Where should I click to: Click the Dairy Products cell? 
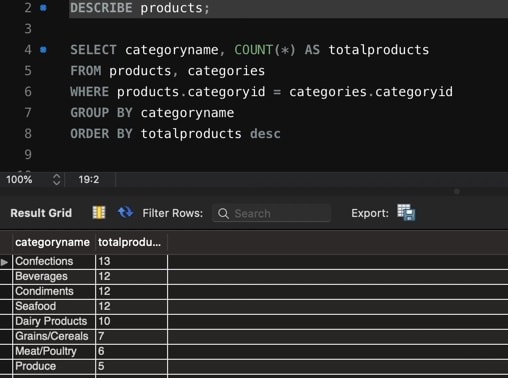54,321
